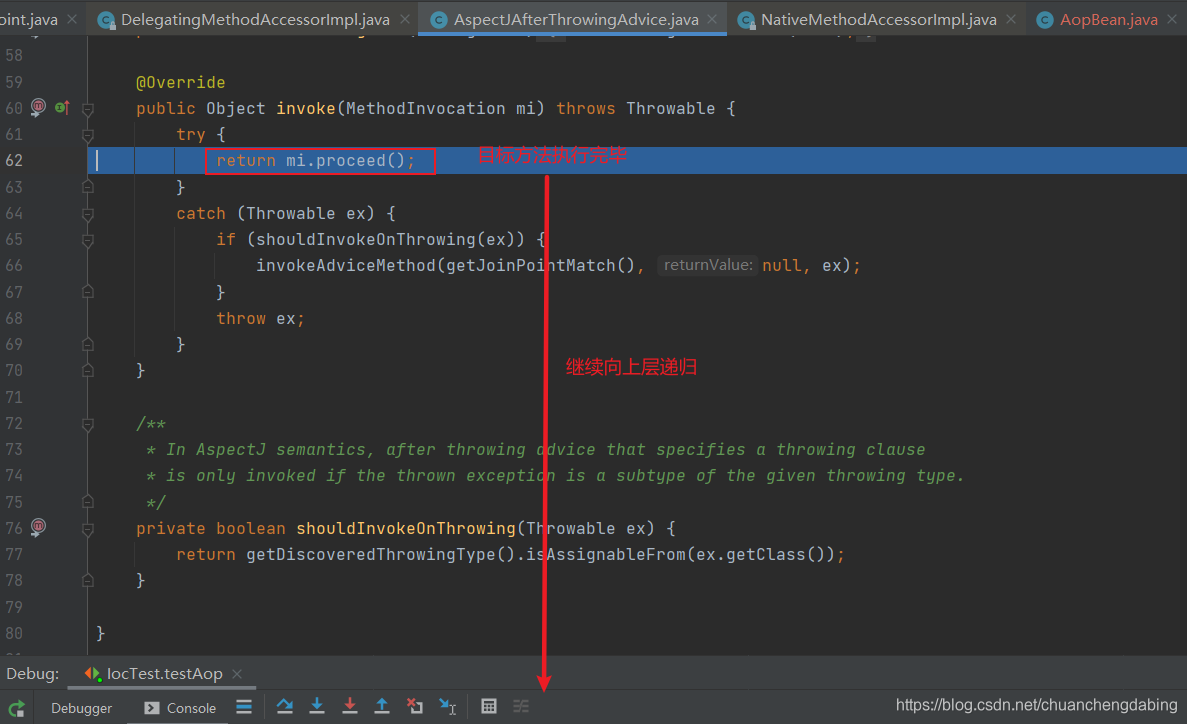Click the Trace Current Stream Chain icon

click(x=521, y=707)
